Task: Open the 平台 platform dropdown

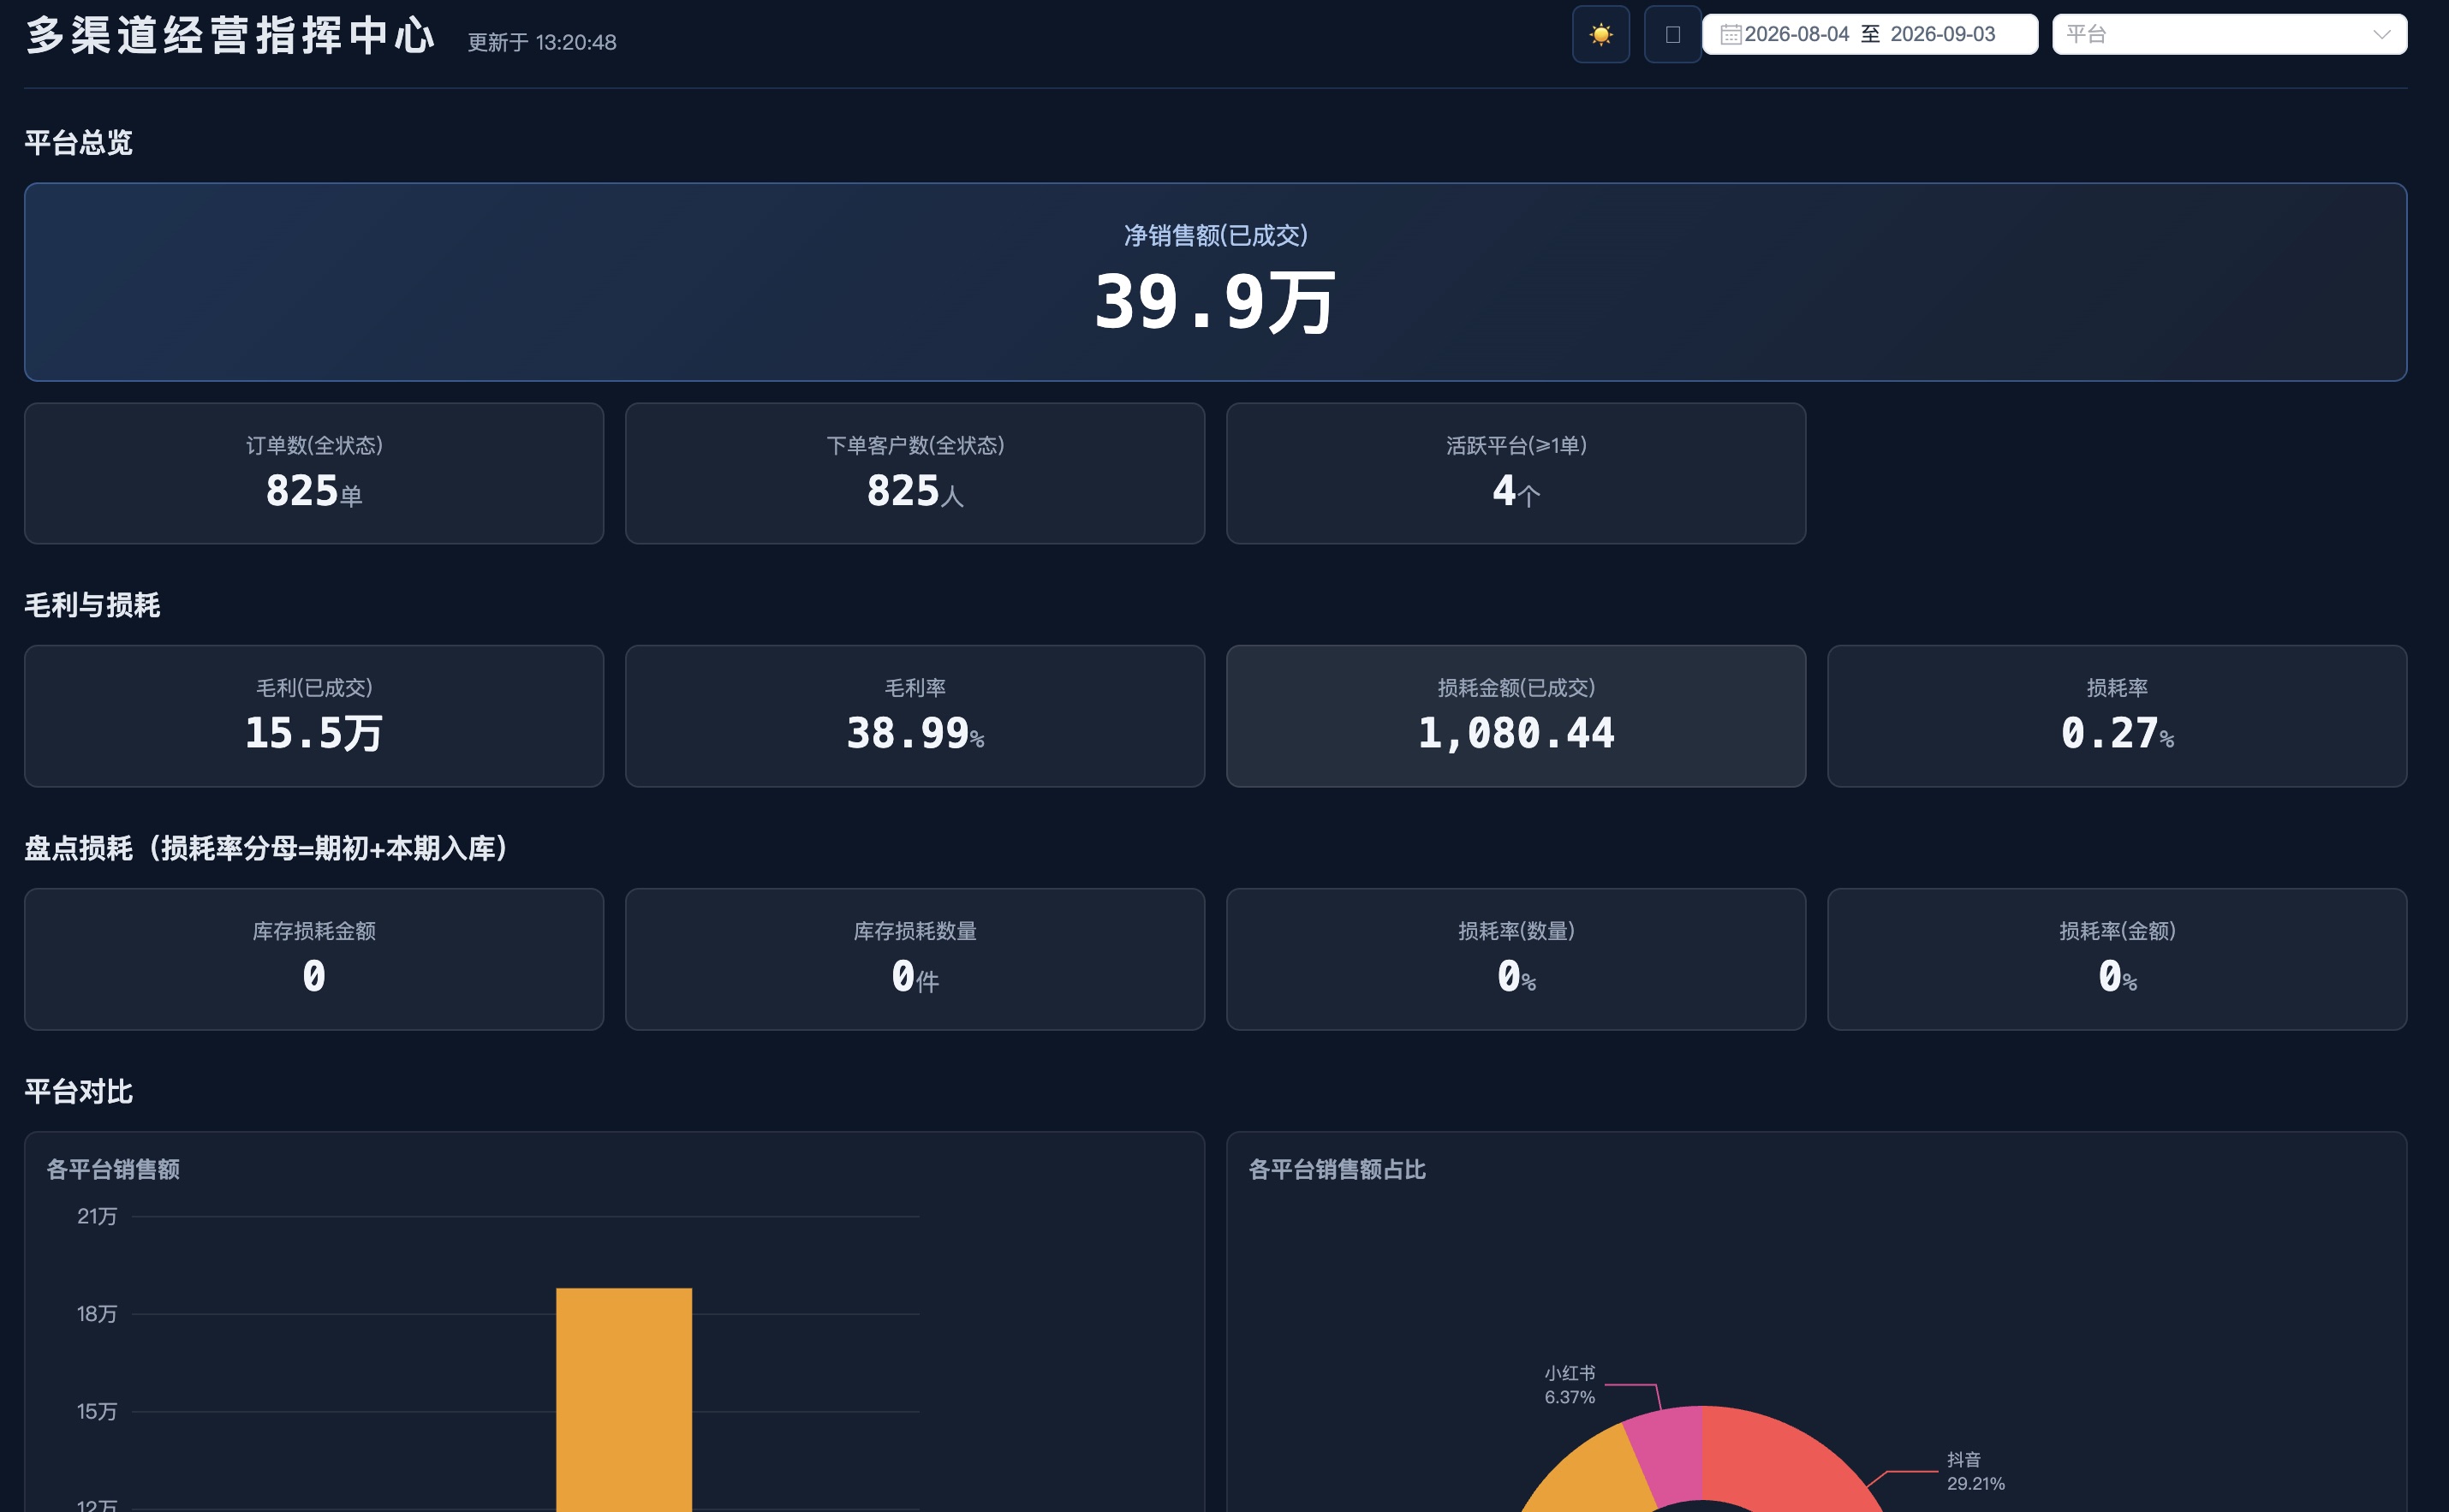Action: tap(2229, 34)
